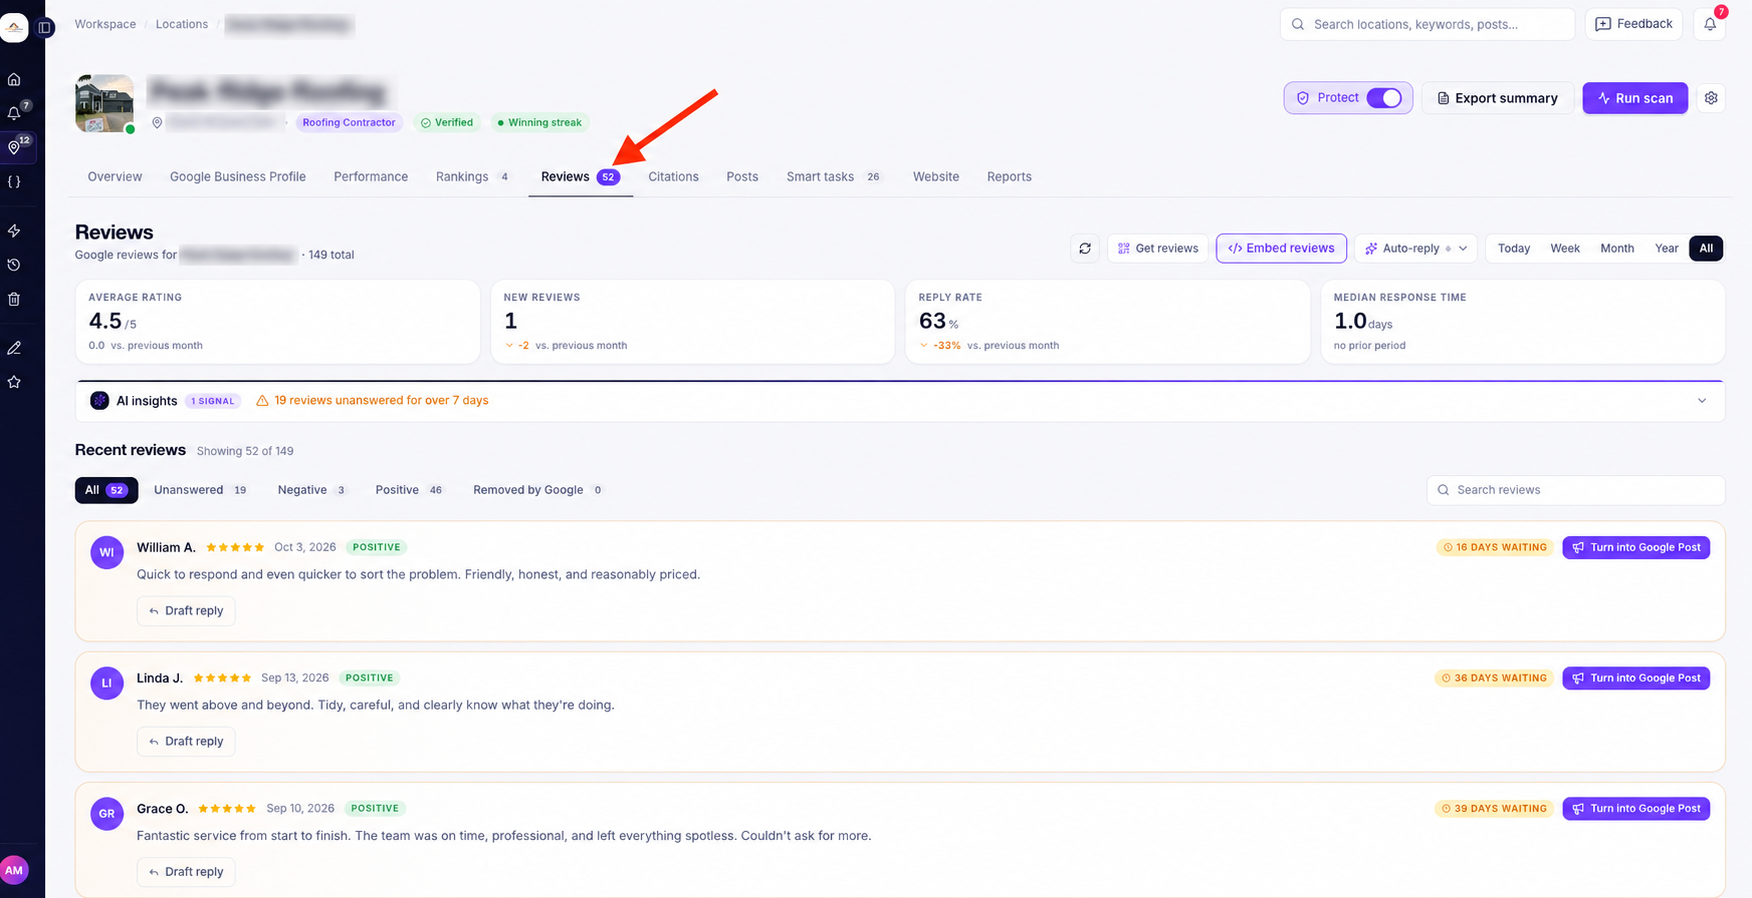Turn William A.'s review into Google Post
Image resolution: width=1752 pixels, height=898 pixels.
tap(1636, 547)
